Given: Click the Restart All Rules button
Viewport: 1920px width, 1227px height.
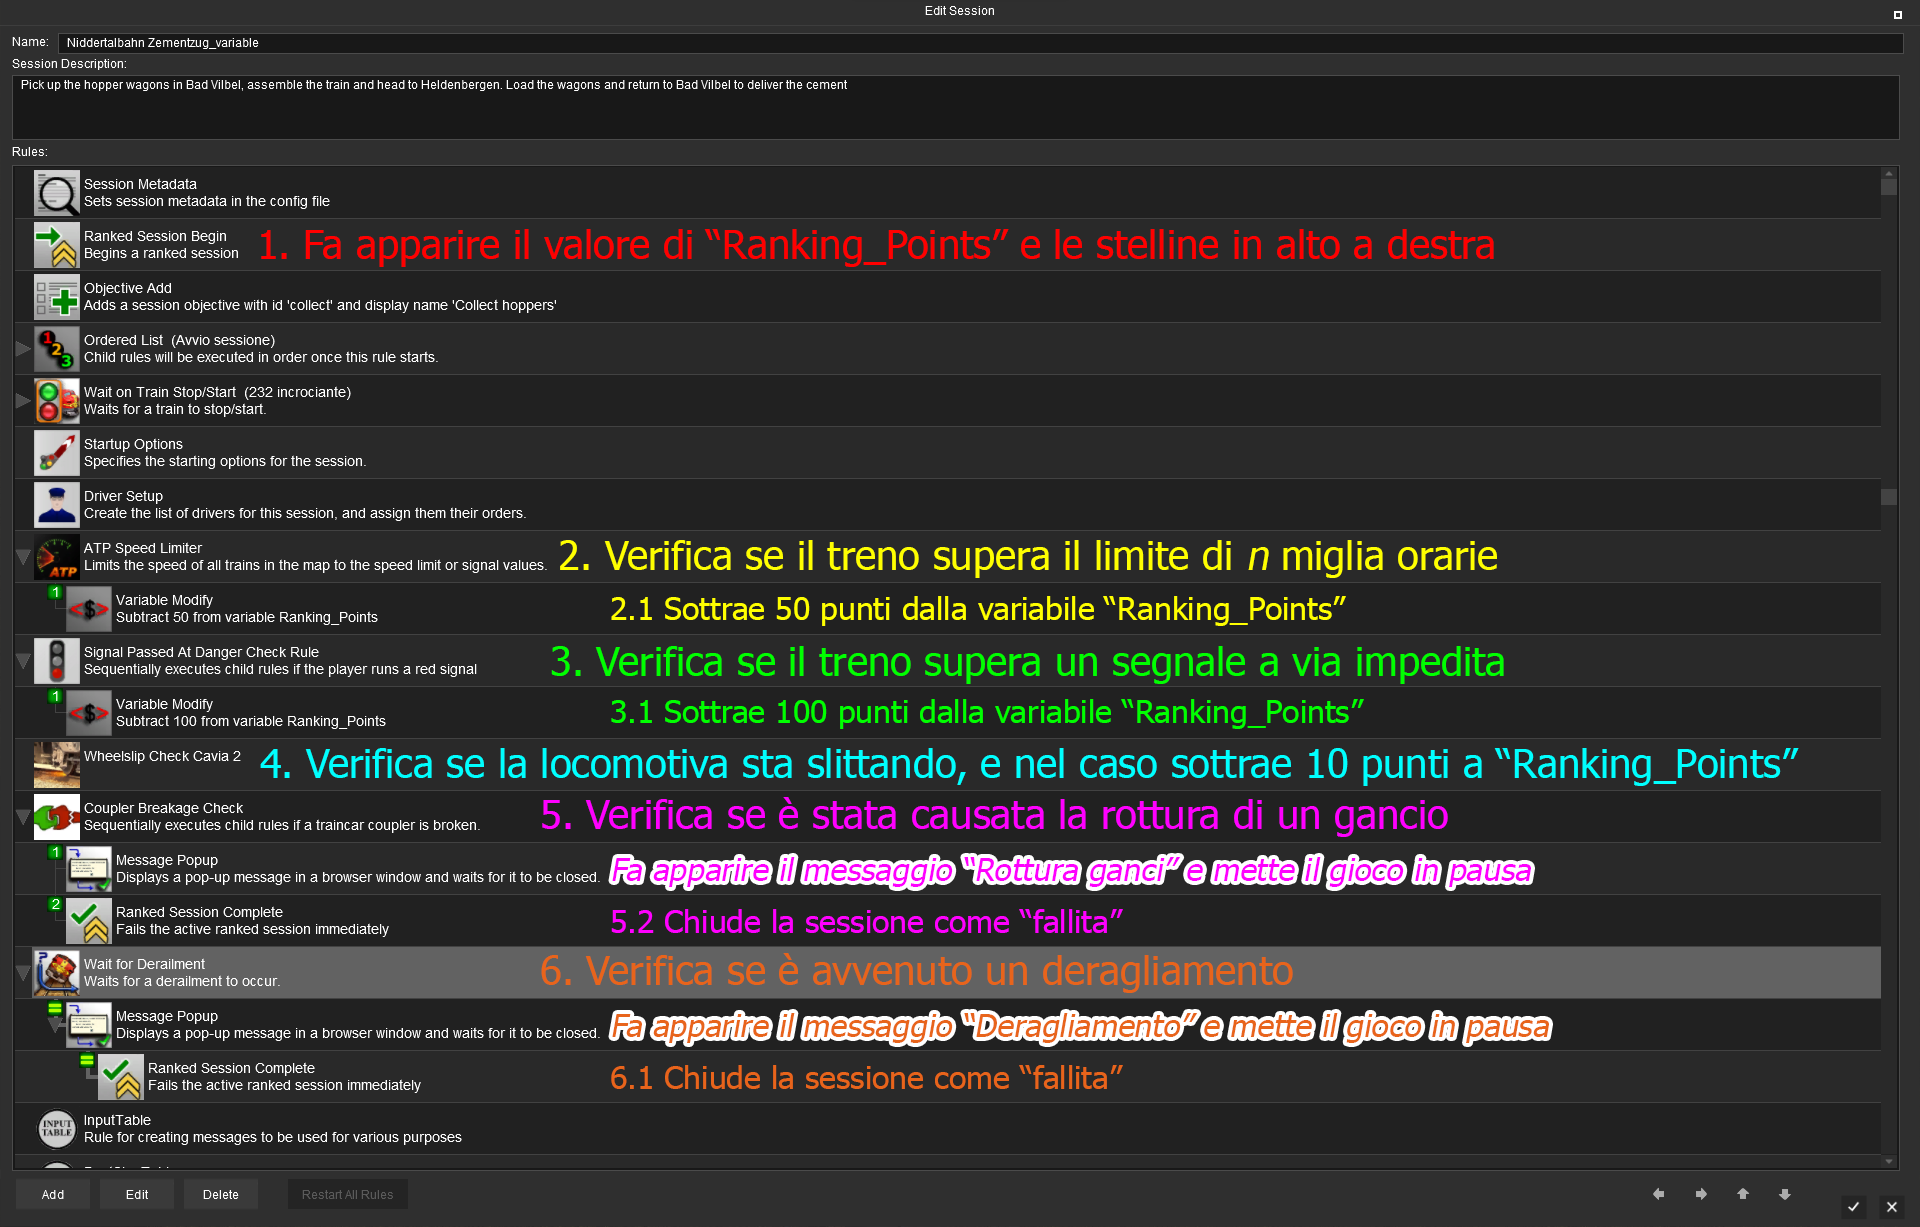Looking at the screenshot, I should point(347,1194).
